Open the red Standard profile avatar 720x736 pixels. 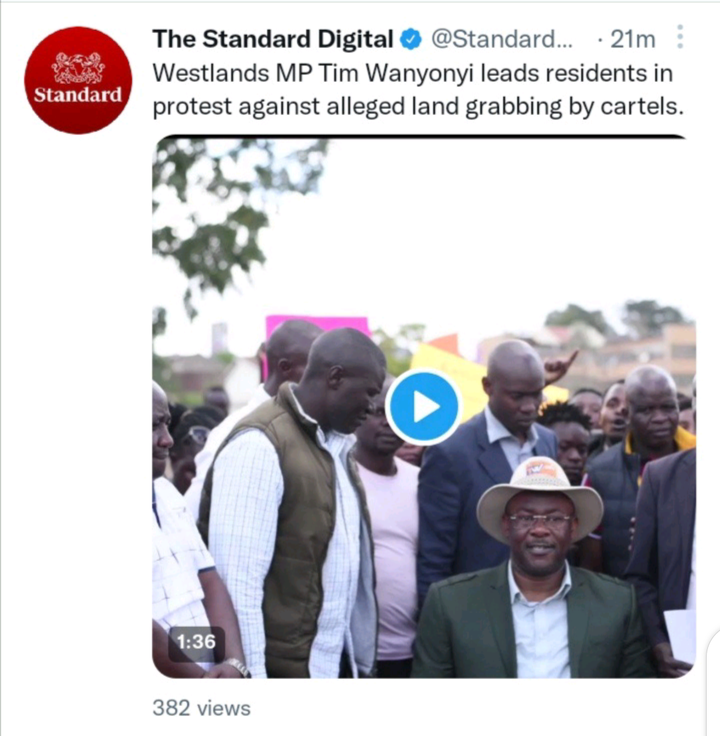click(x=78, y=80)
